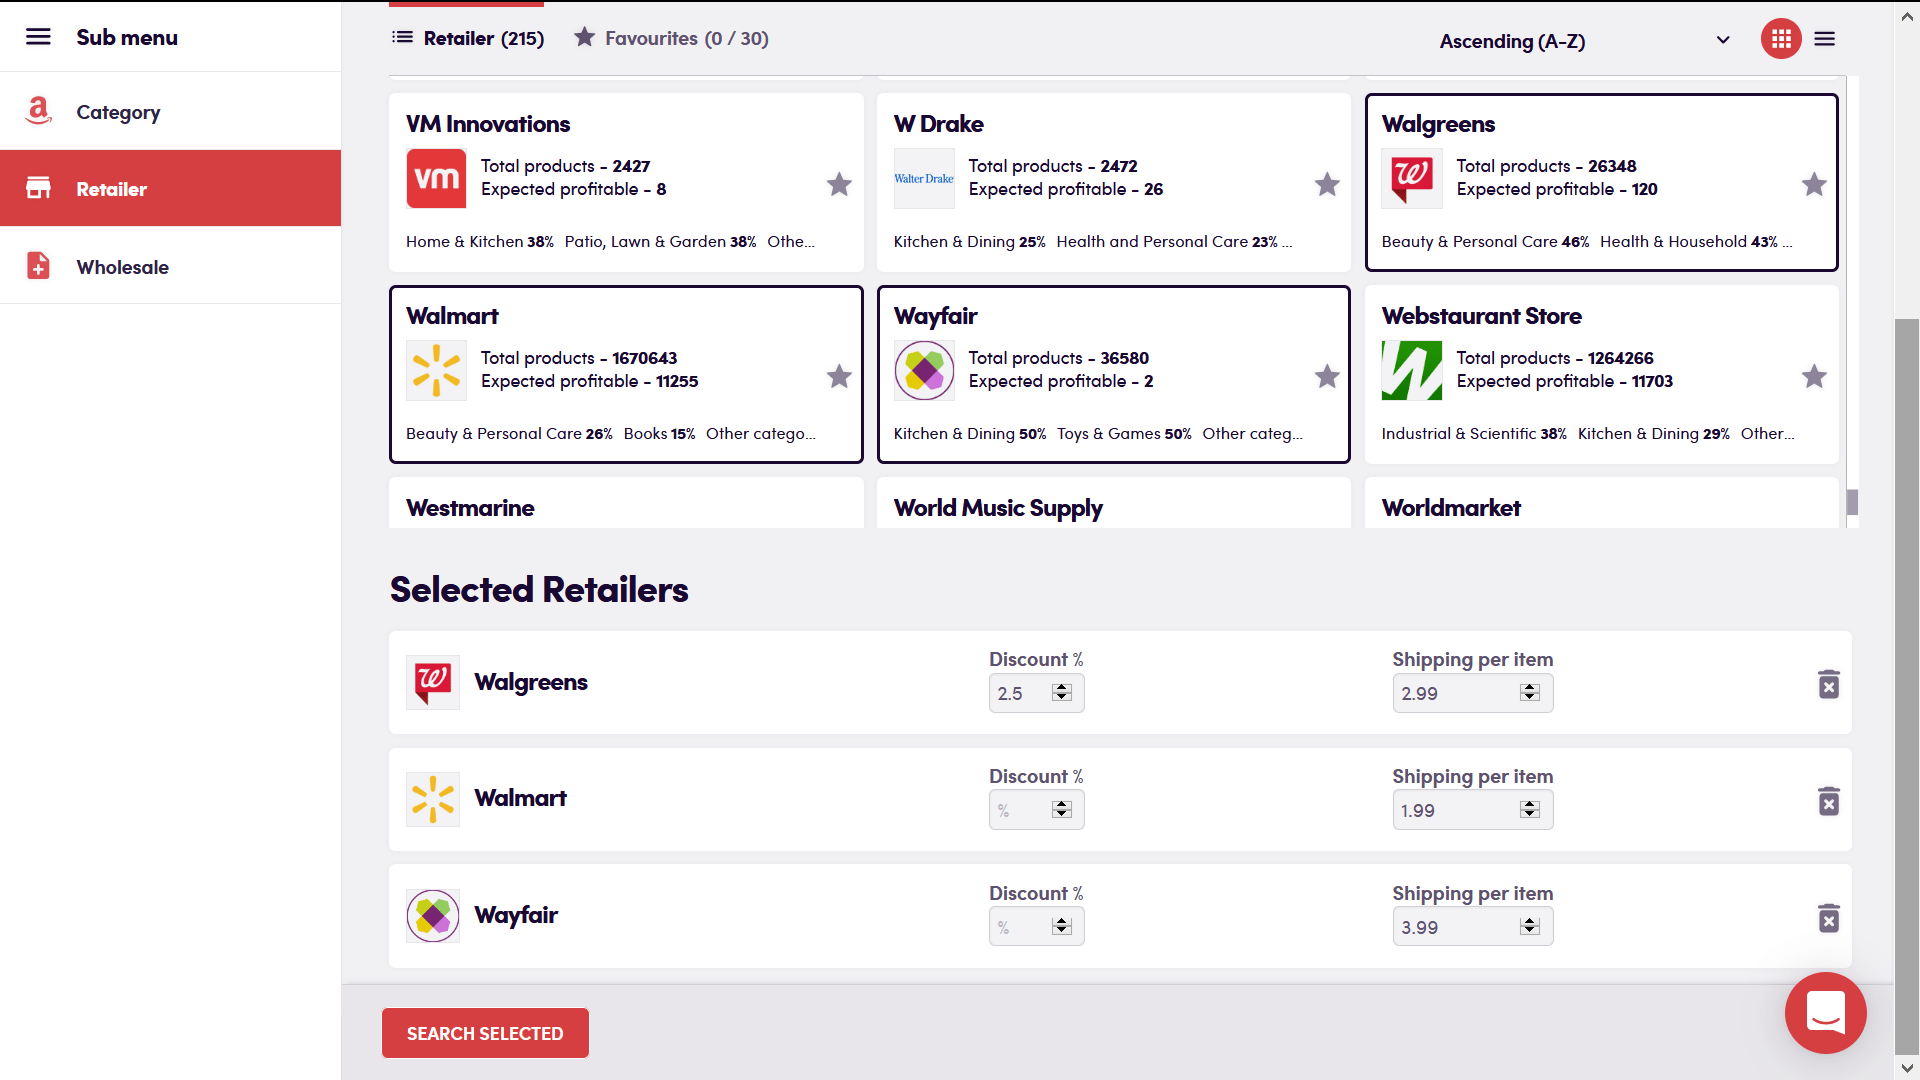Click the Walmart shipping per item stepper

(x=1530, y=809)
